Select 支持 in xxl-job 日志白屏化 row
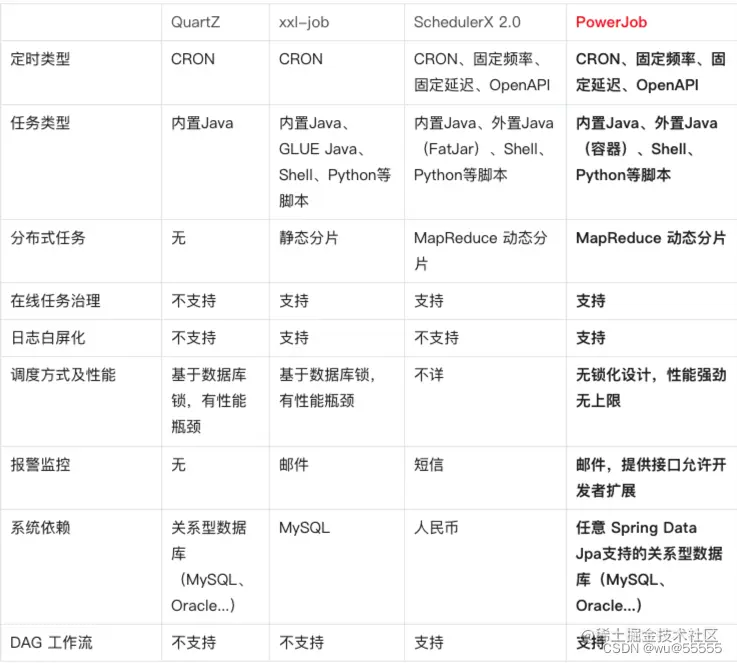737x663 pixels. (294, 337)
